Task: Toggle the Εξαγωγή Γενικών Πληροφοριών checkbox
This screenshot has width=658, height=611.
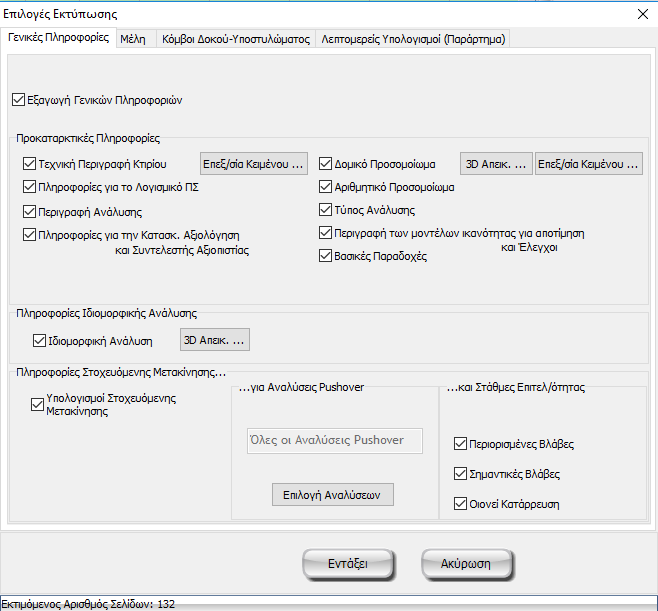Action: coord(19,100)
